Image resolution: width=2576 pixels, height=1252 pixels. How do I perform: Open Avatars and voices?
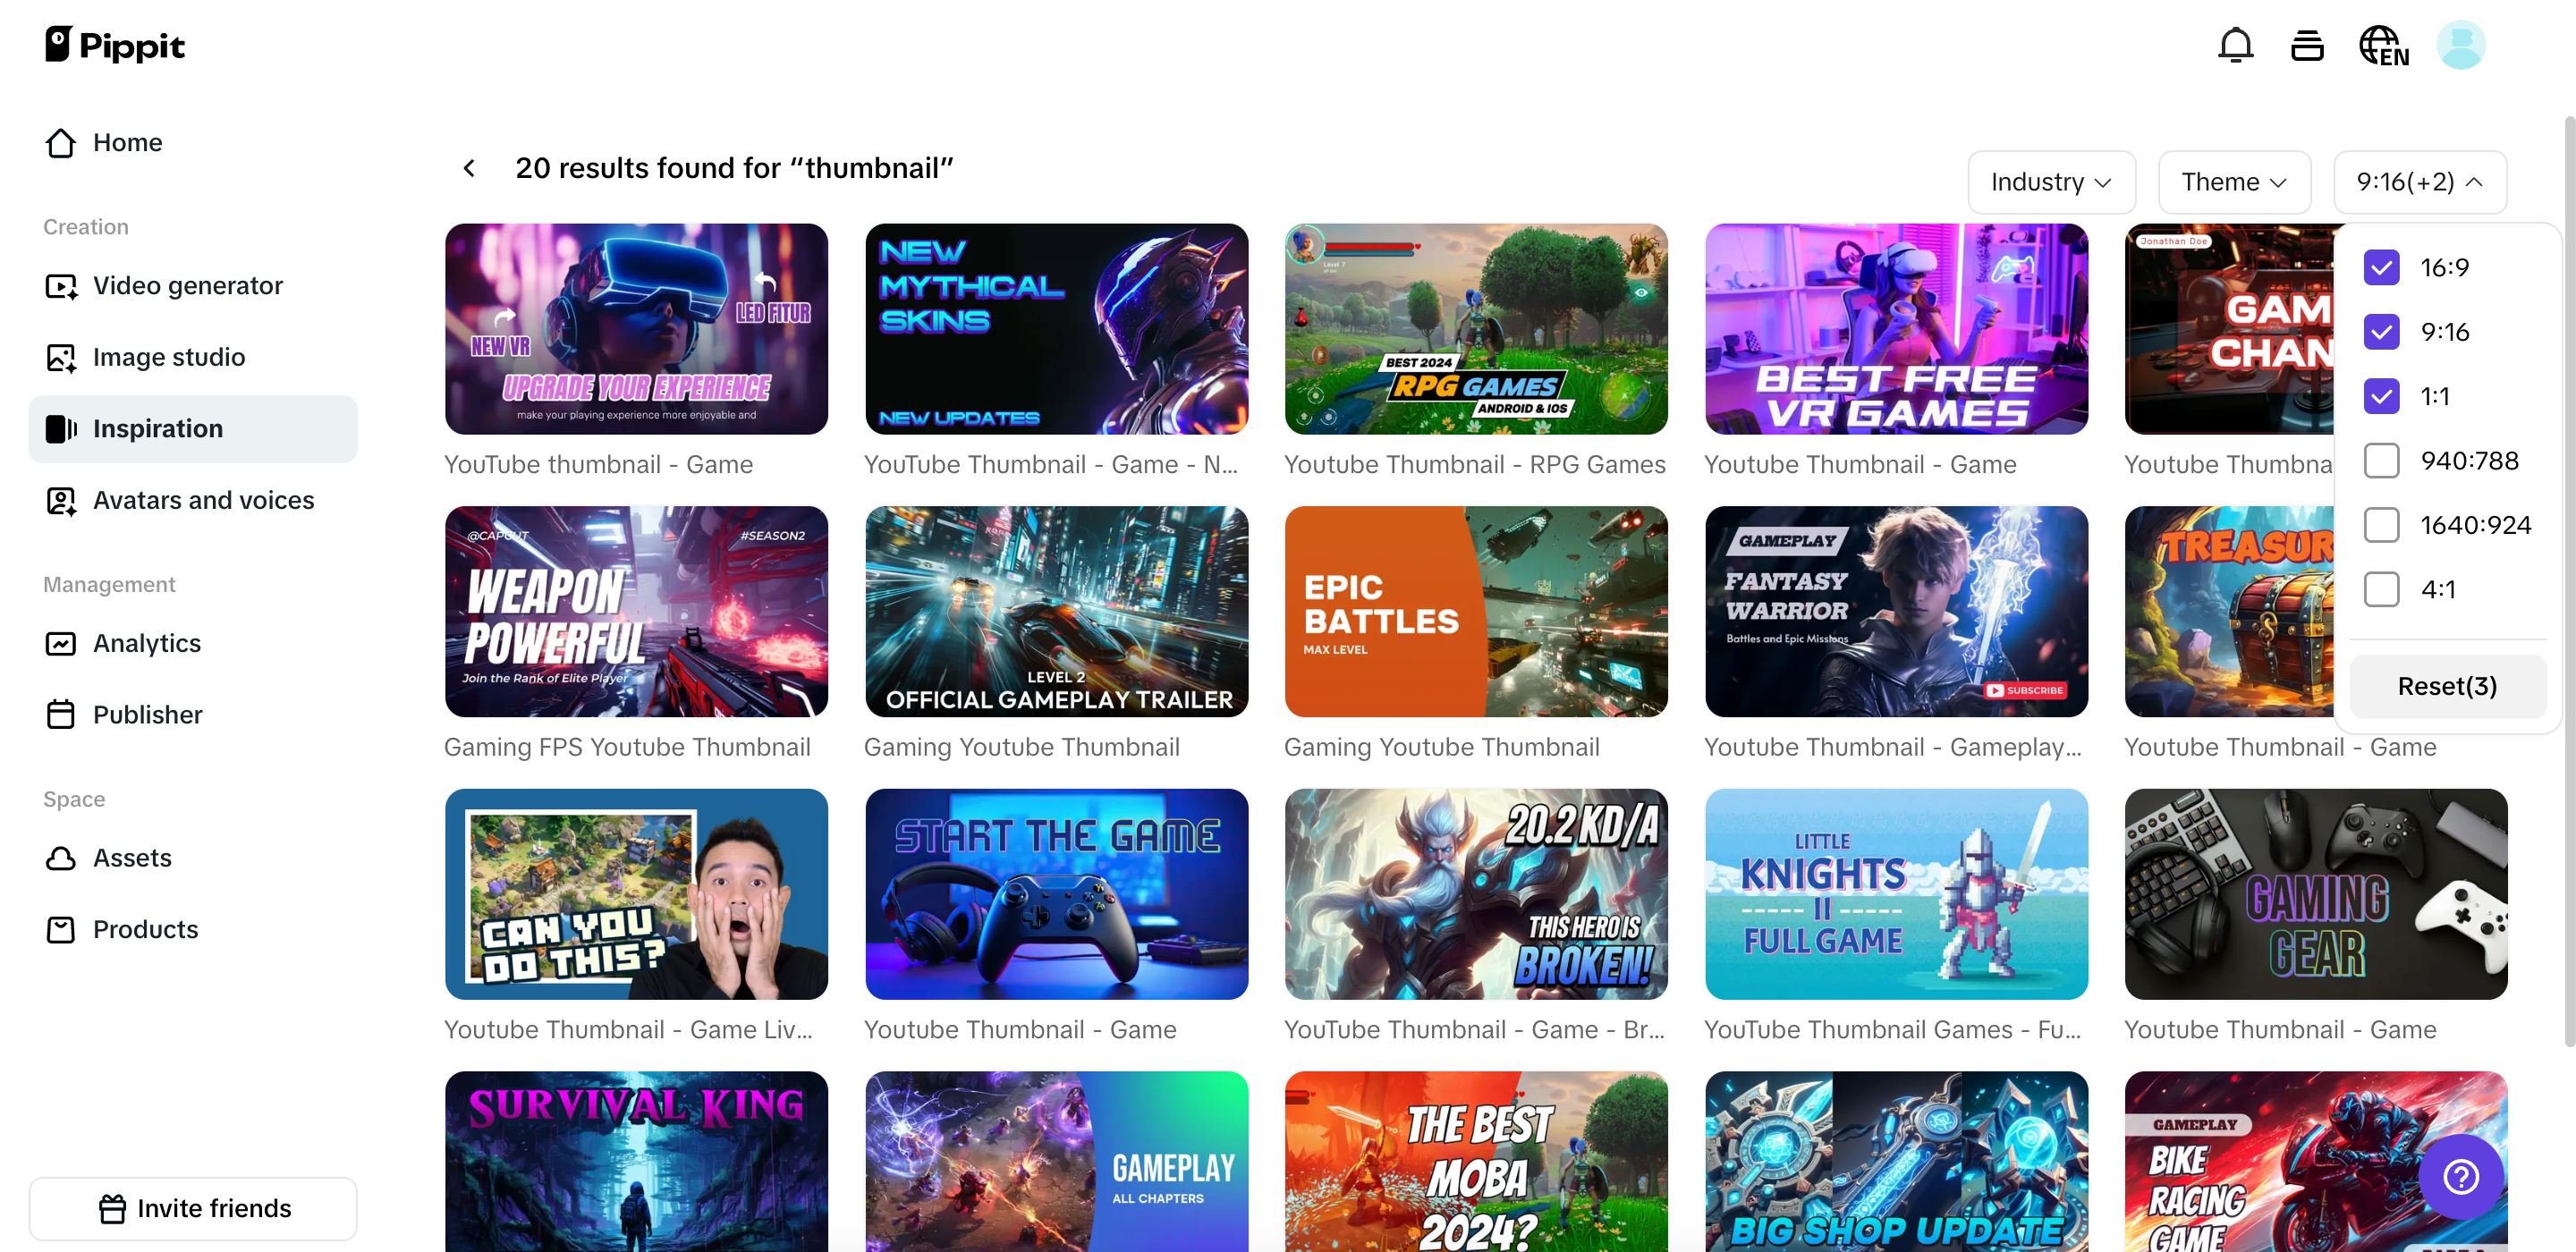coord(203,500)
